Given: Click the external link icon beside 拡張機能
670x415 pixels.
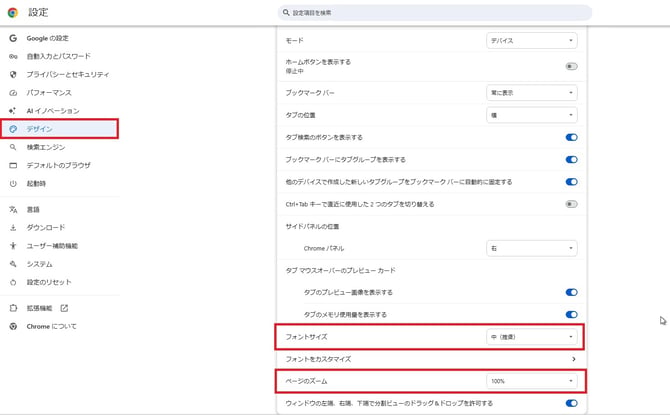Looking at the screenshot, I should pyautogui.click(x=64, y=308).
